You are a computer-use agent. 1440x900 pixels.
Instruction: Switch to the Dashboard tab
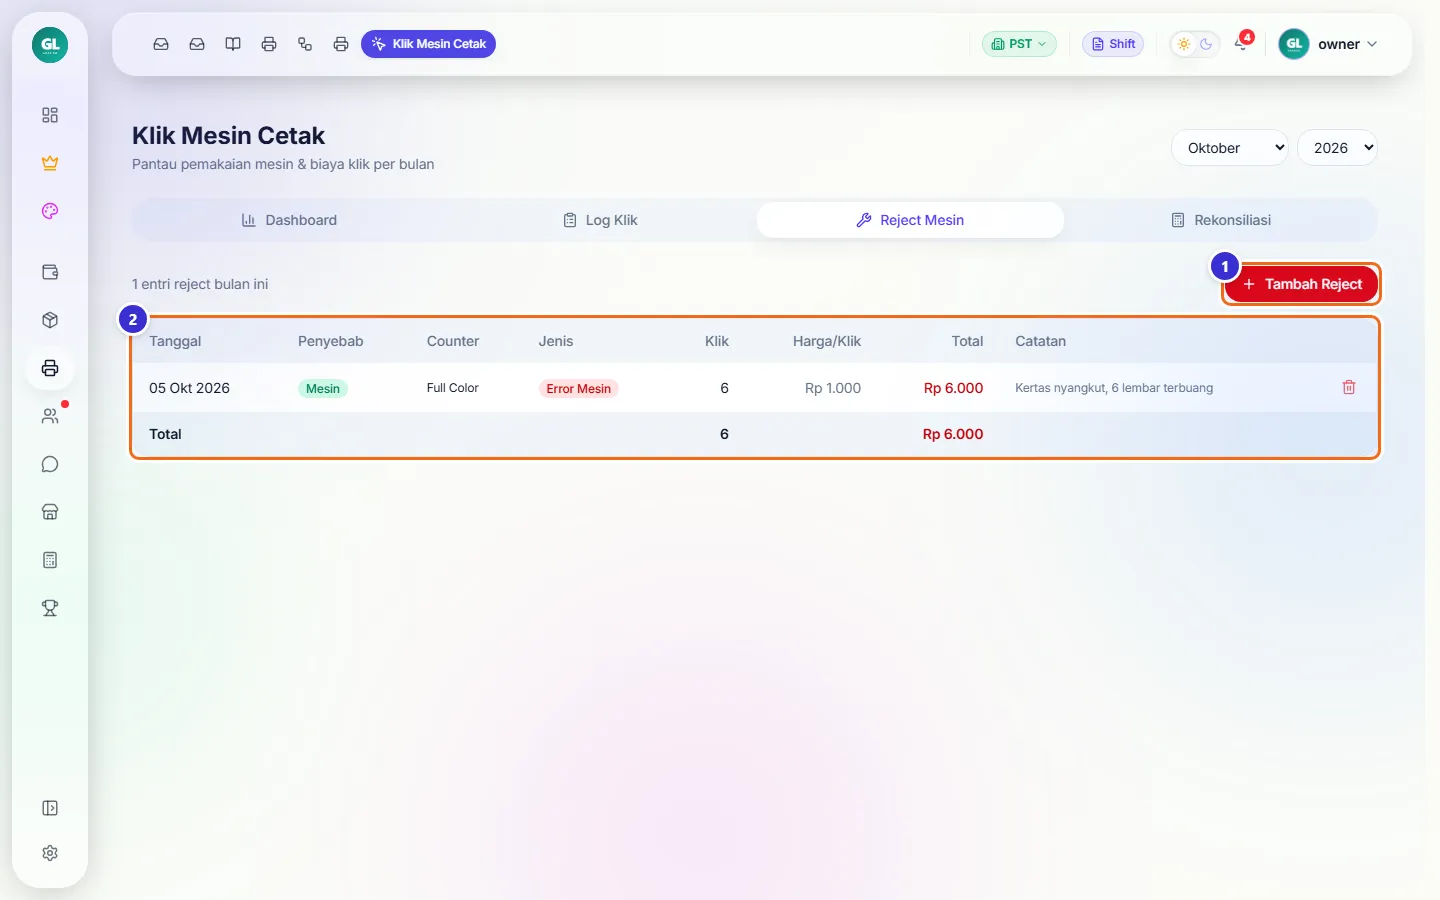point(289,220)
